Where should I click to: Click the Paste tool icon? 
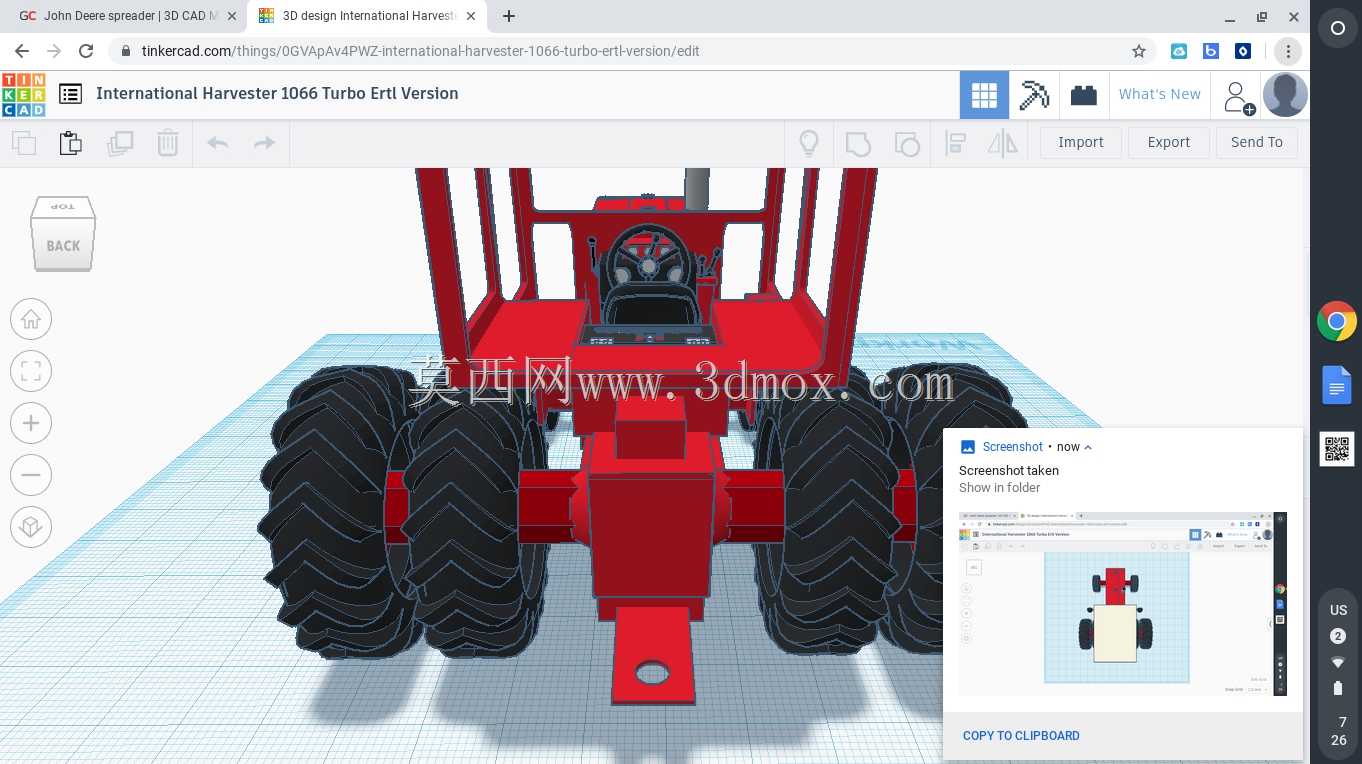(x=71, y=143)
